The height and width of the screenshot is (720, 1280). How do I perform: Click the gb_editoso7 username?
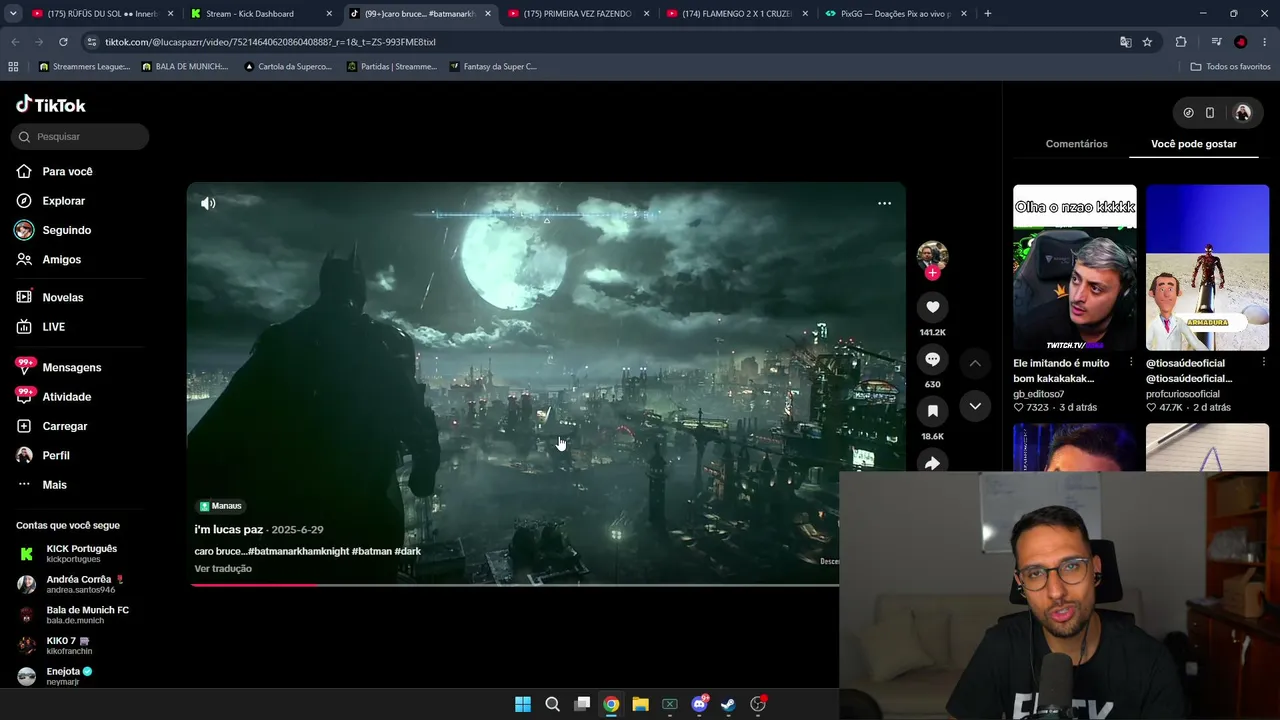click(x=1039, y=394)
